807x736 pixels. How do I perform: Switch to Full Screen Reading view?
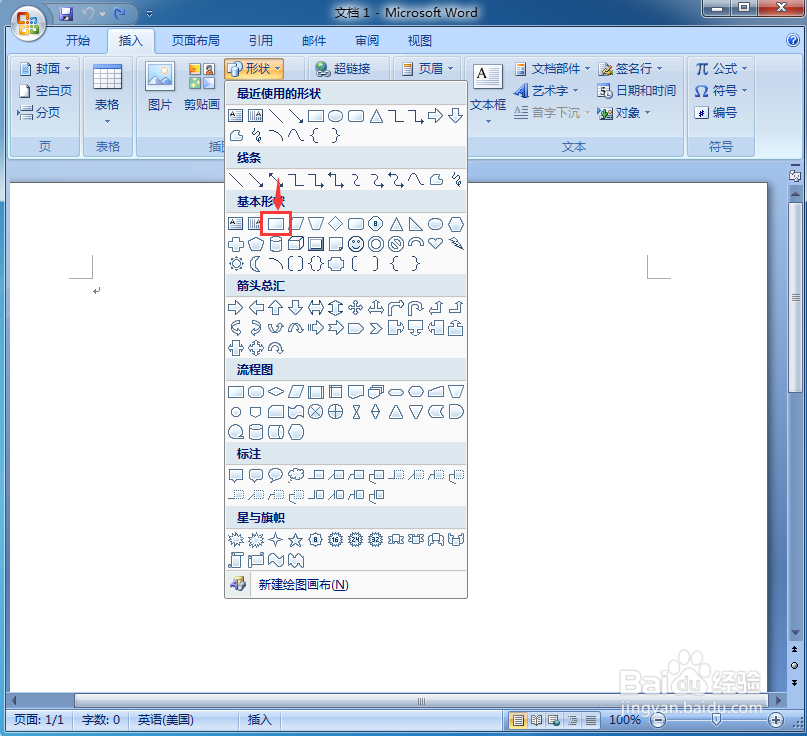click(536, 720)
